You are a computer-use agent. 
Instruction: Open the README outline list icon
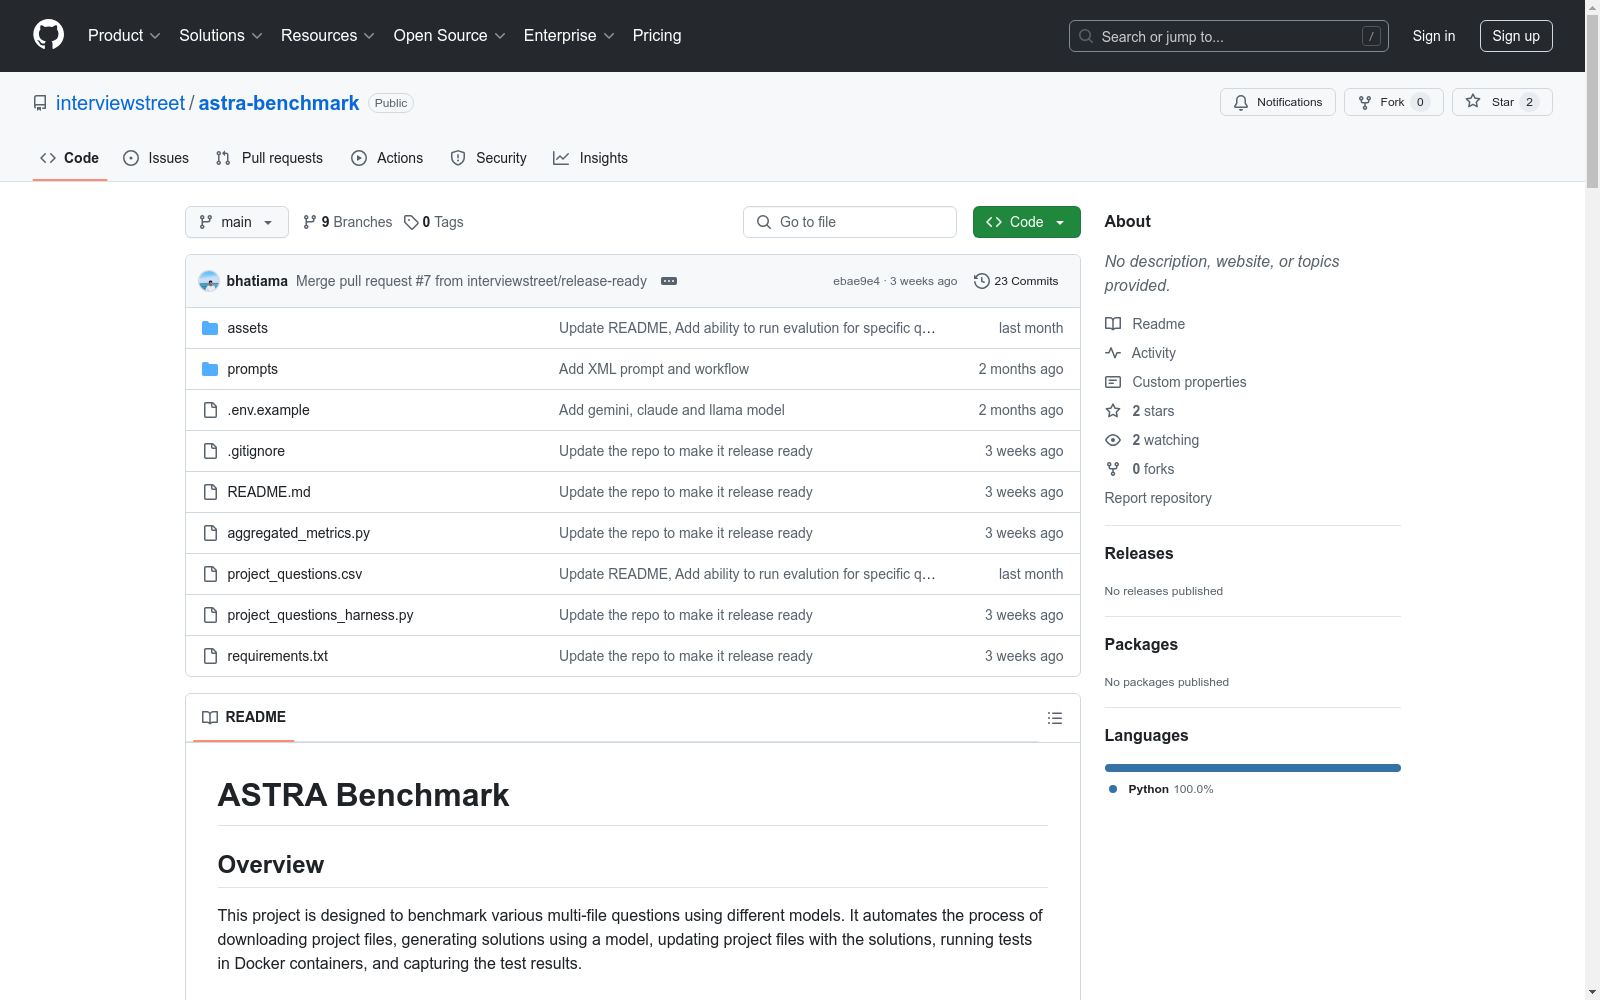coord(1054,718)
